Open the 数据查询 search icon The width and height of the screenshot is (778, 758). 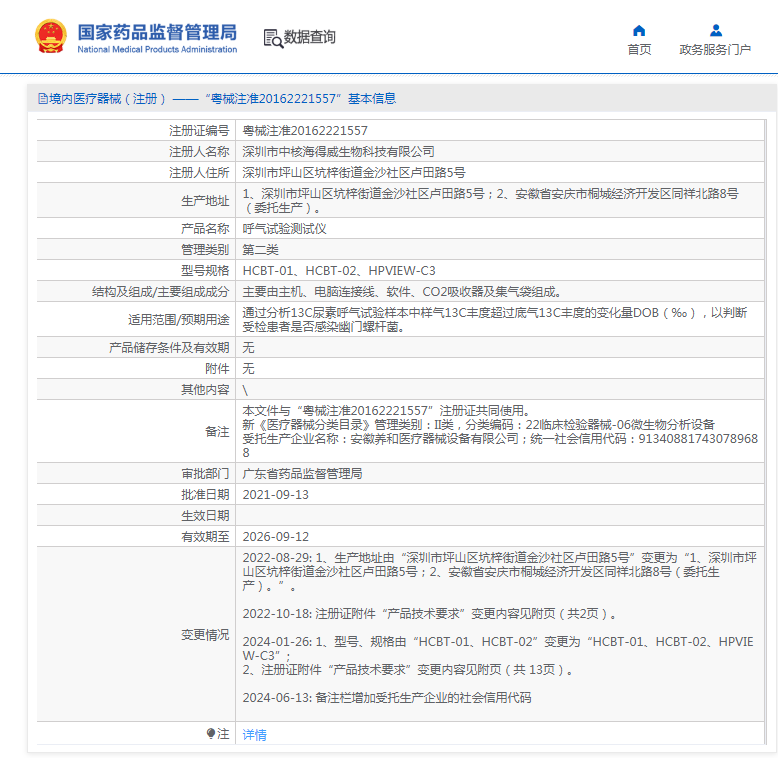coord(273,39)
